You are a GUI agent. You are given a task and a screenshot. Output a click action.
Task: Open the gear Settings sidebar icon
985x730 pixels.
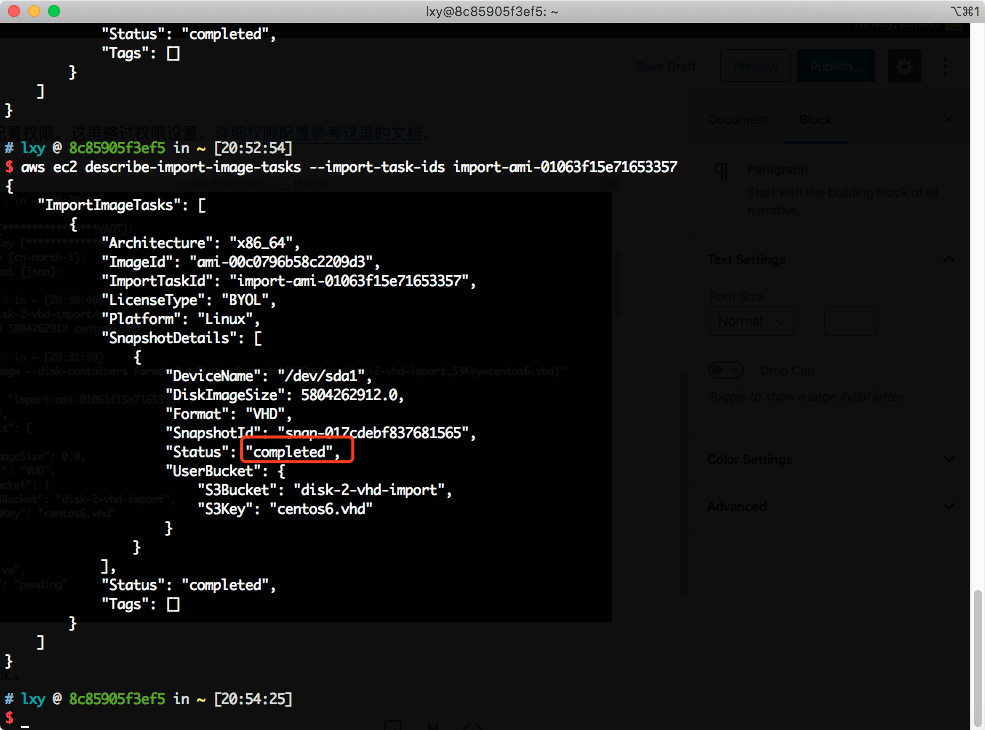point(905,67)
